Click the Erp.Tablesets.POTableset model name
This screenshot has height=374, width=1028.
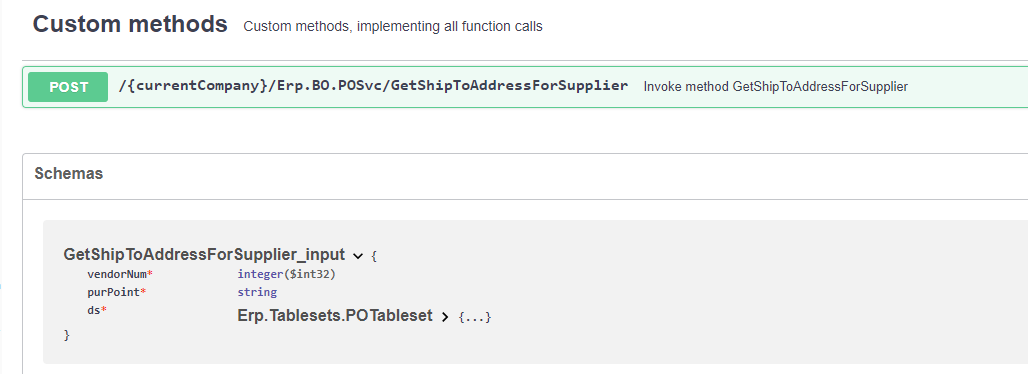[x=335, y=316]
